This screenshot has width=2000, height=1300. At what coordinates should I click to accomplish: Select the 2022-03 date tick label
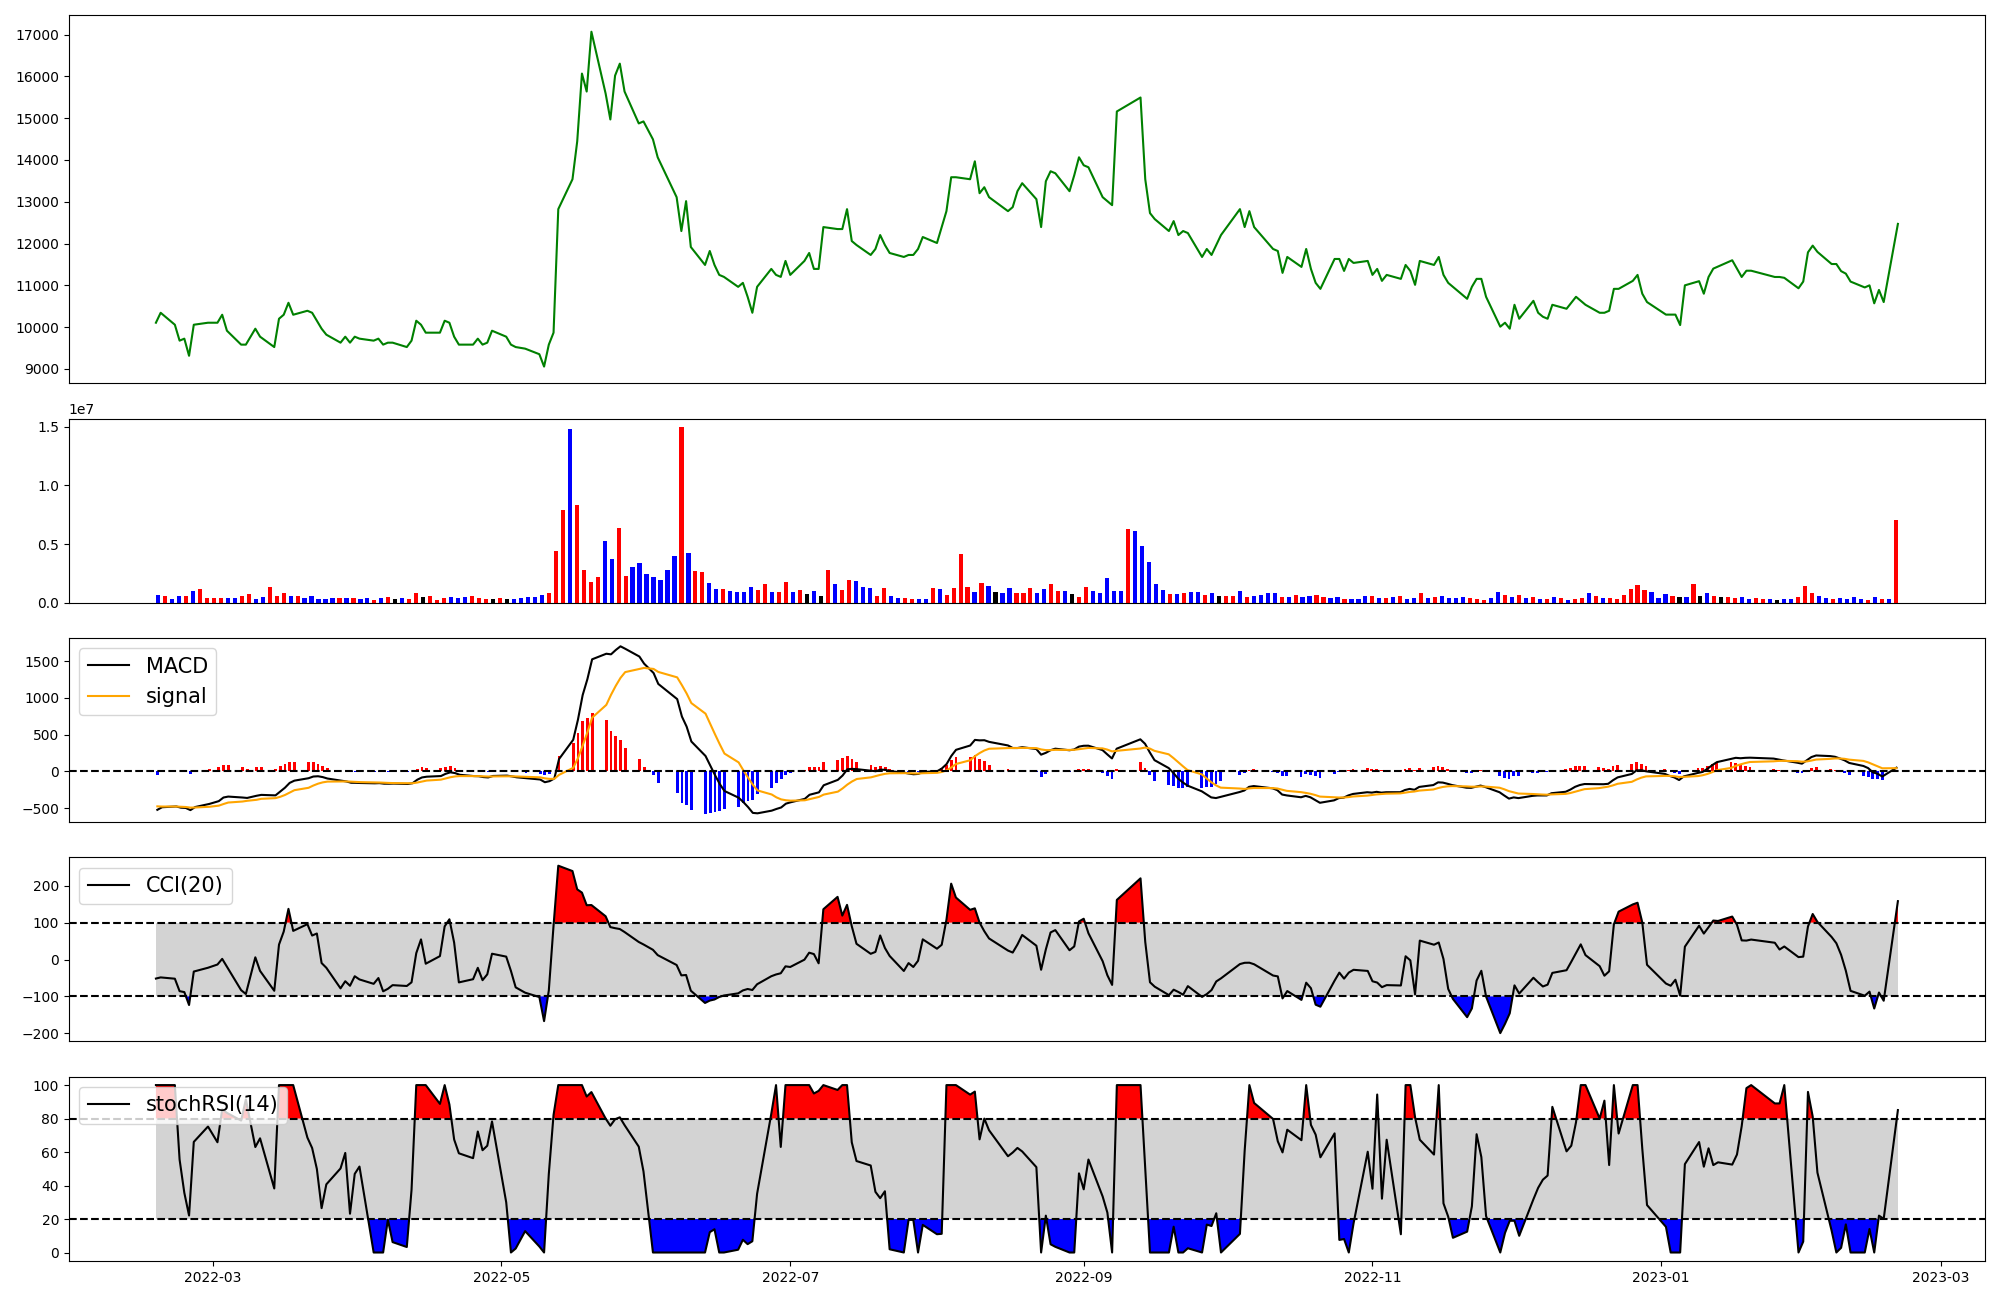(212, 1277)
